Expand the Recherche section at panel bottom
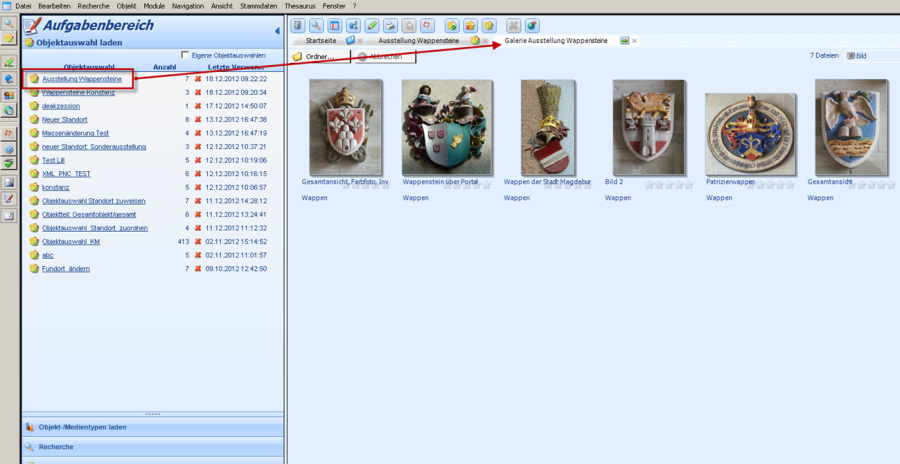Screen dimensions: 900x464 pyautogui.click(x=153, y=447)
